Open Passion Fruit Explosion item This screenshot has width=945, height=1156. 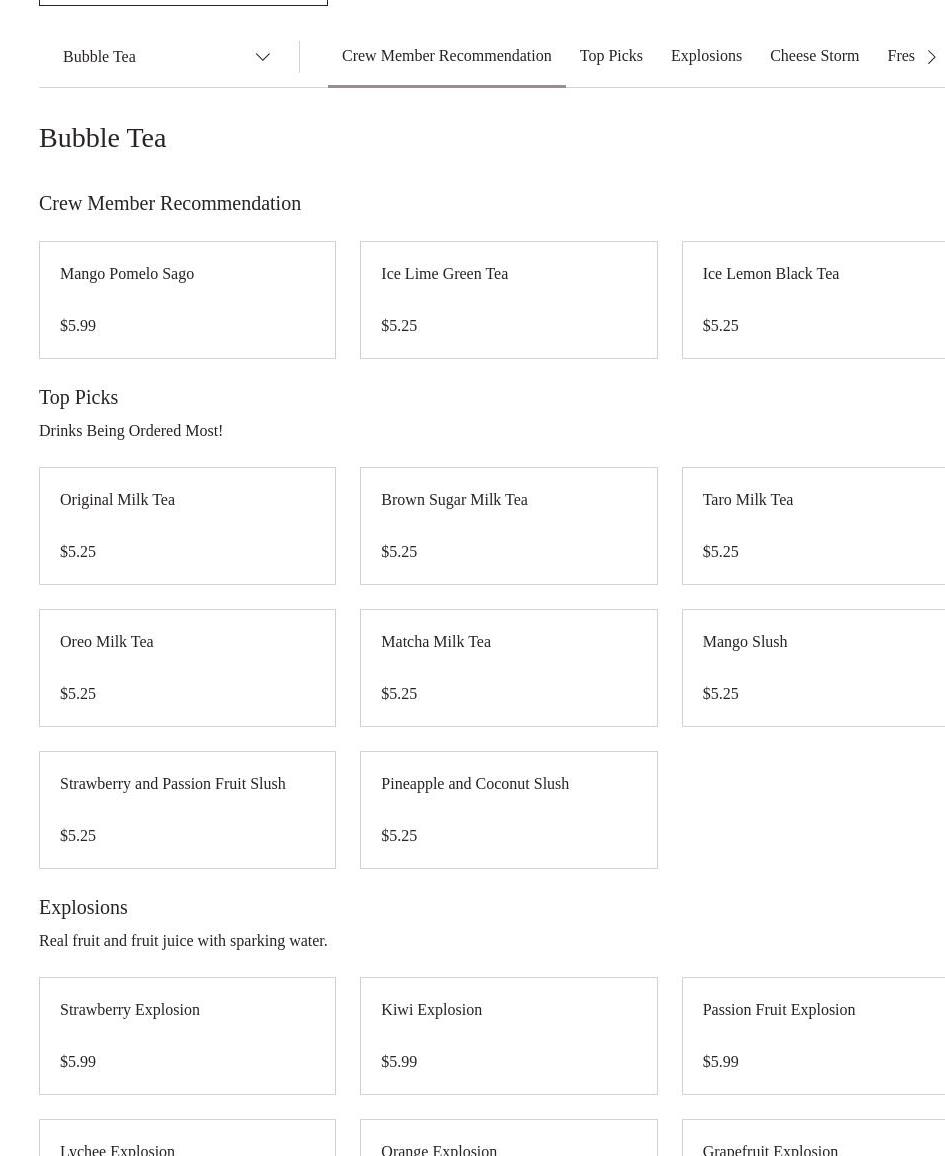point(812,1035)
